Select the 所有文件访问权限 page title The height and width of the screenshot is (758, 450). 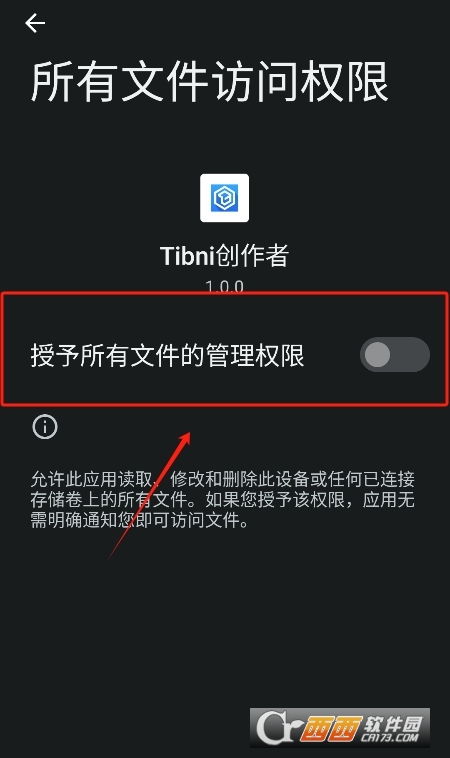click(210, 82)
